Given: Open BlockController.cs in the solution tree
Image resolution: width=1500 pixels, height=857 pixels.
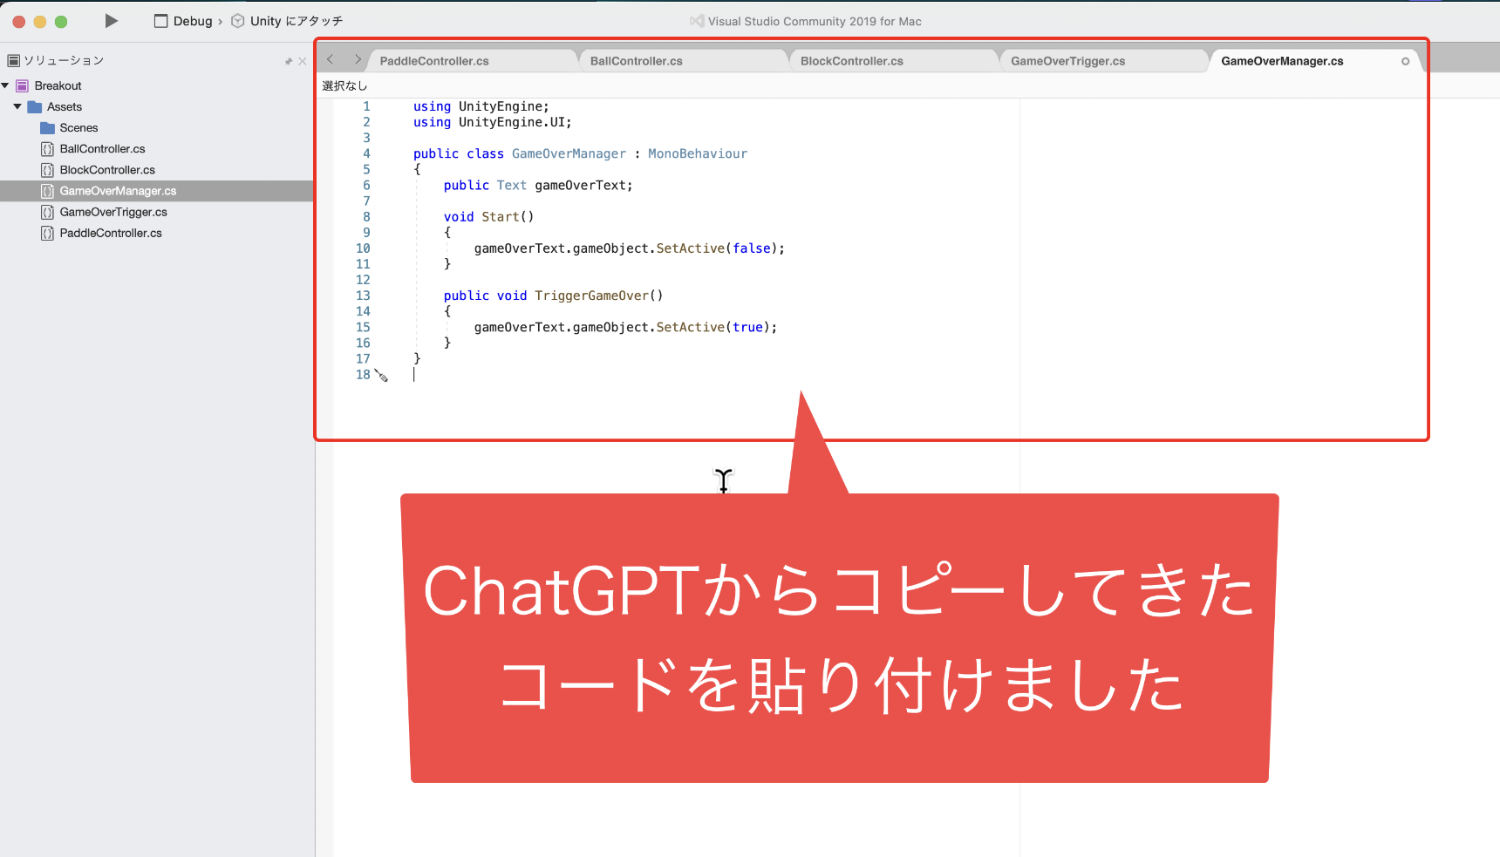Looking at the screenshot, I should click(107, 170).
